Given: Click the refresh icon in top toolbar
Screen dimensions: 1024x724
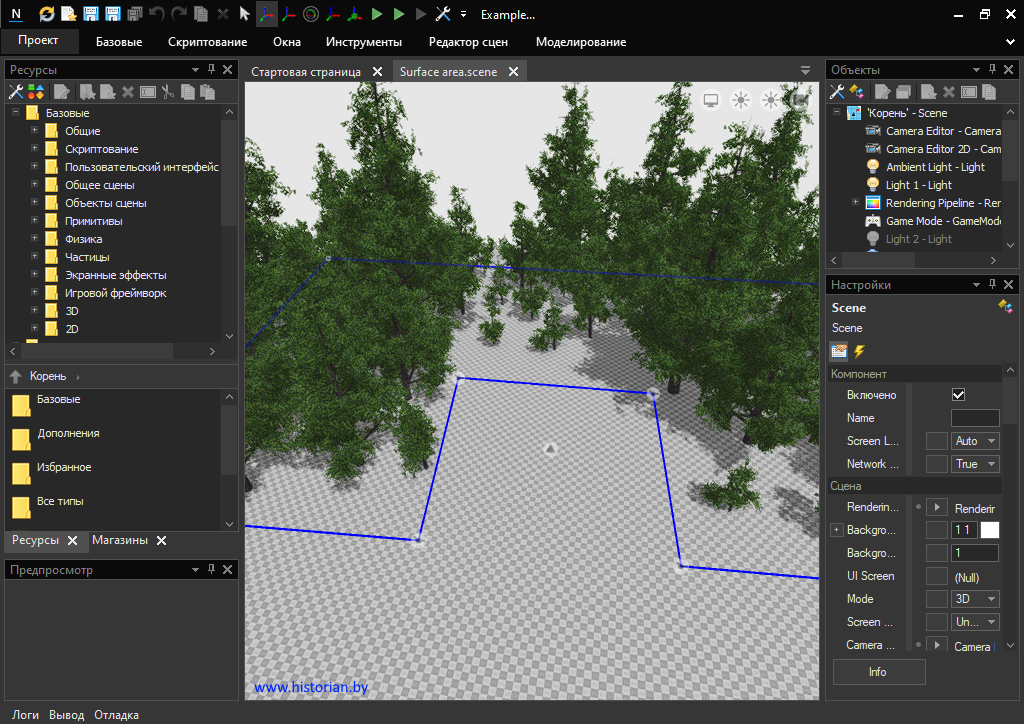Looking at the screenshot, I should [47, 14].
